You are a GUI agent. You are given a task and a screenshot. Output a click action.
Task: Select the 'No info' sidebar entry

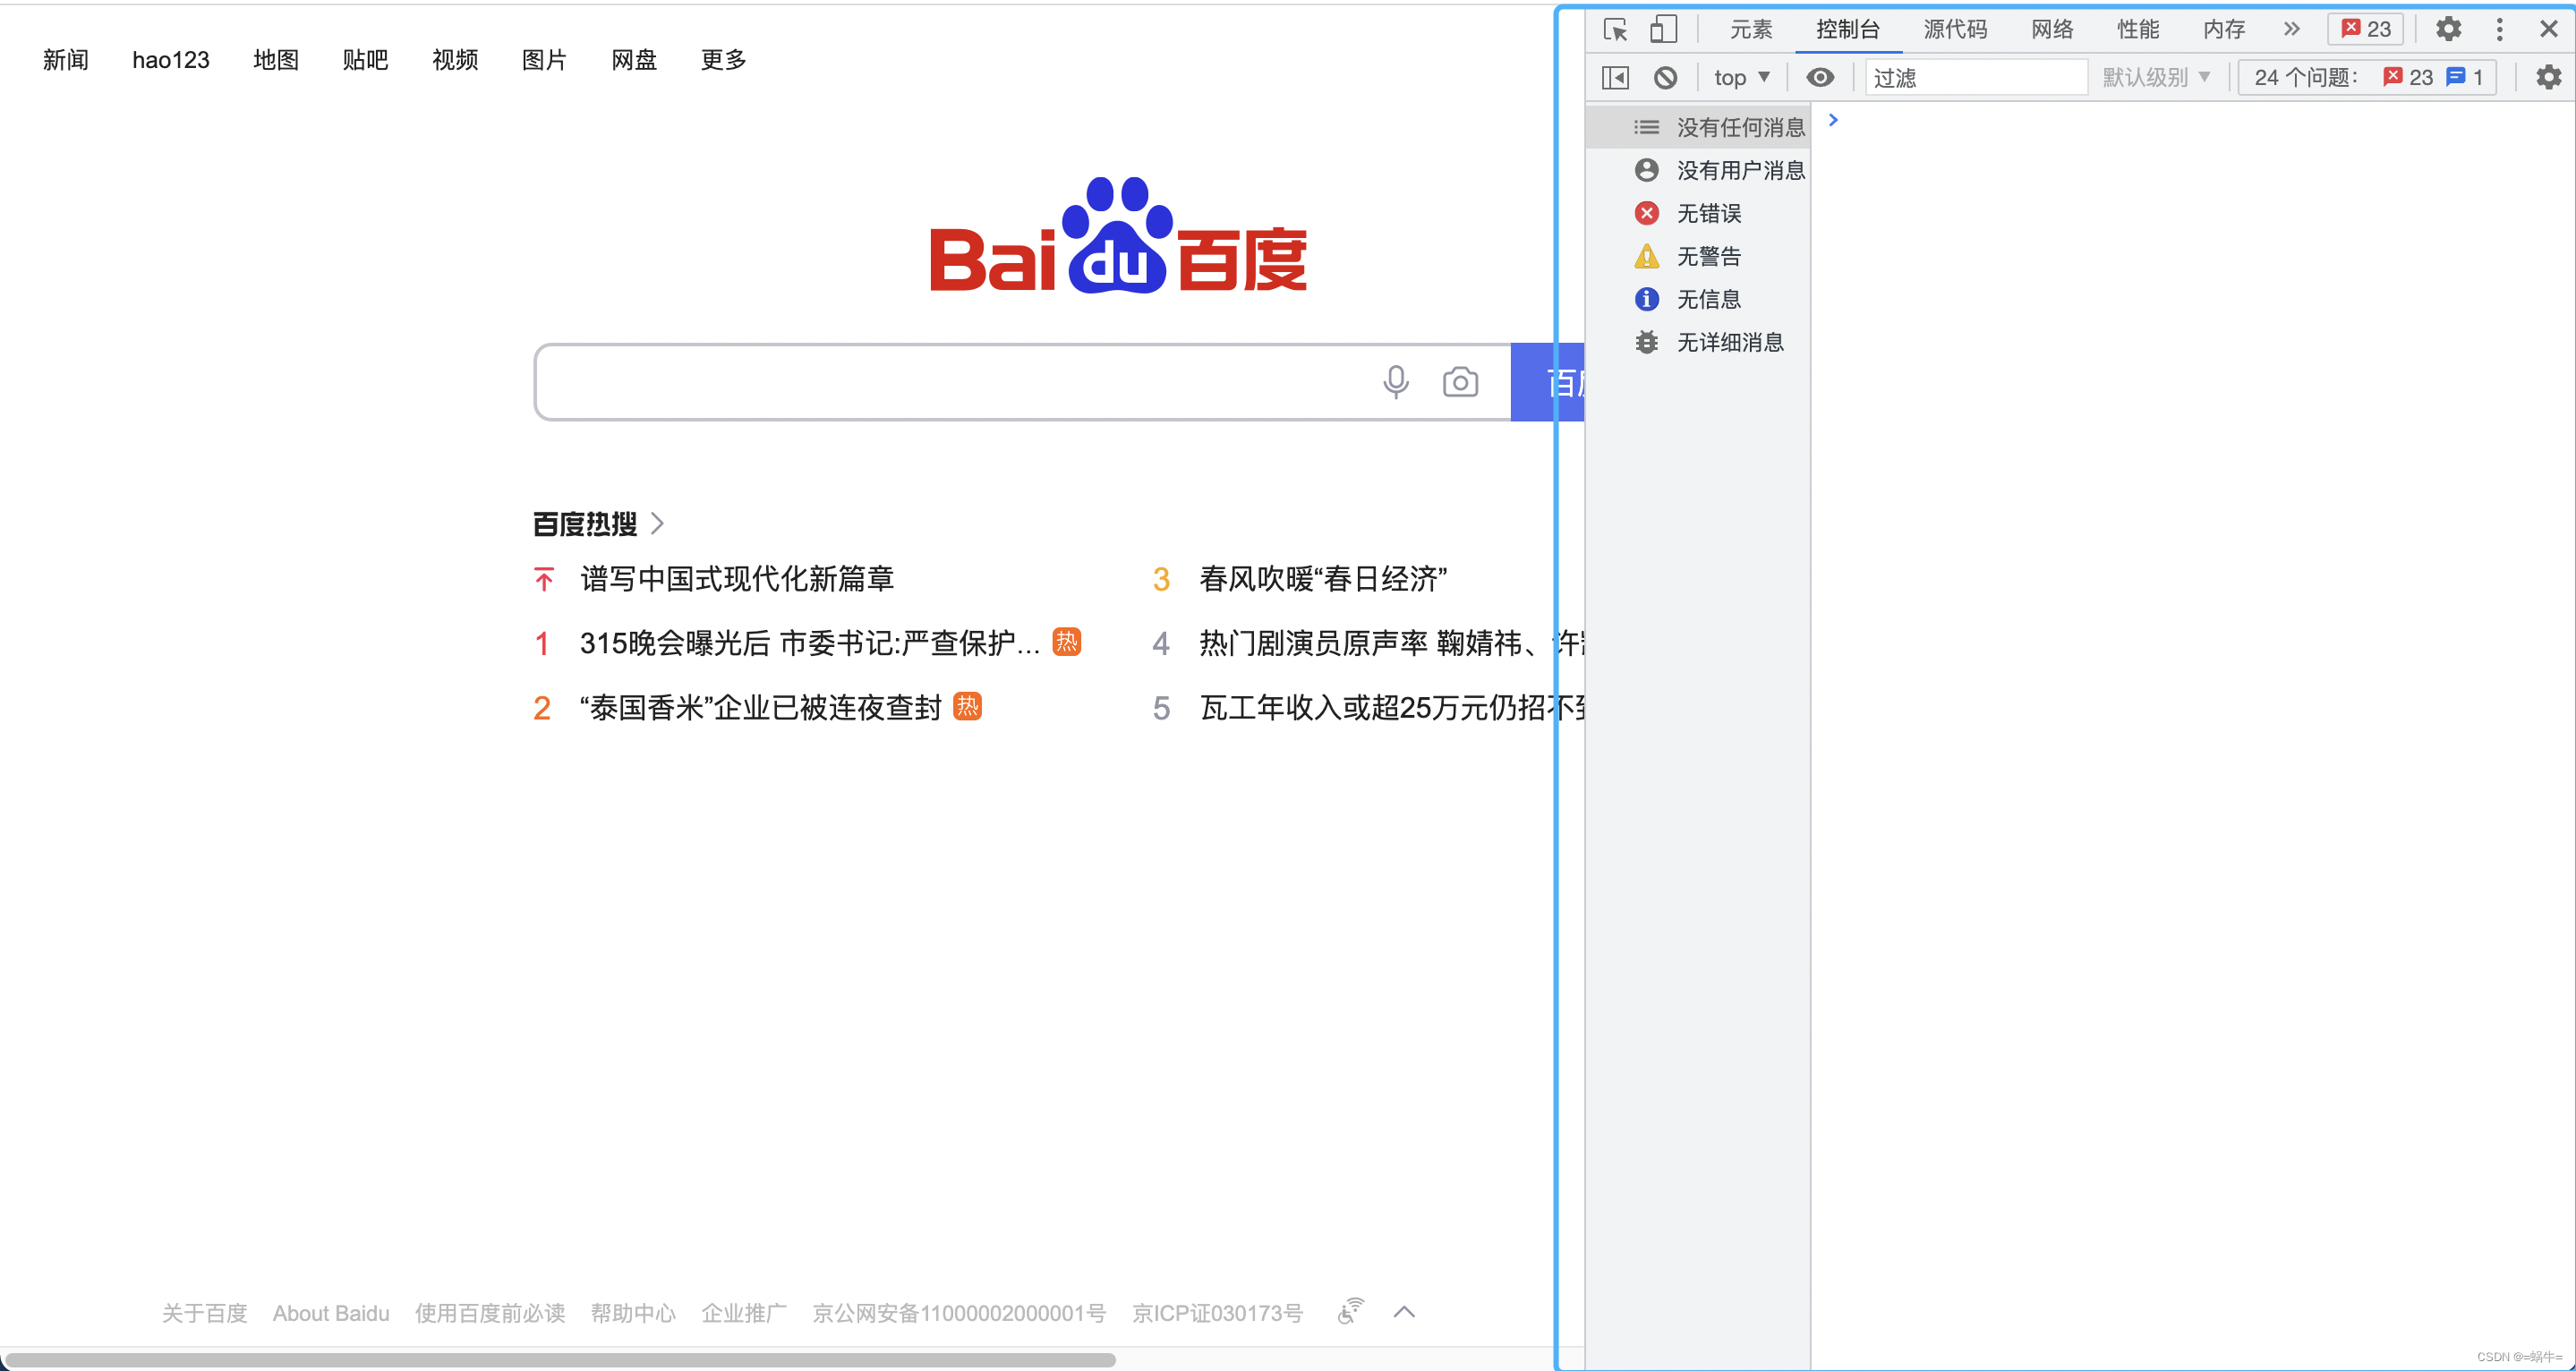coord(1698,299)
